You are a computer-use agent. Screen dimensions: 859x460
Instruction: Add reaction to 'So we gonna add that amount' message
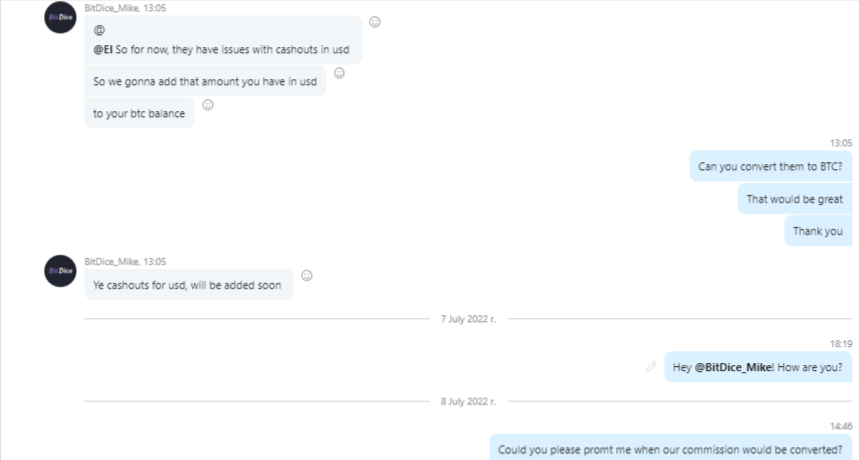339,73
